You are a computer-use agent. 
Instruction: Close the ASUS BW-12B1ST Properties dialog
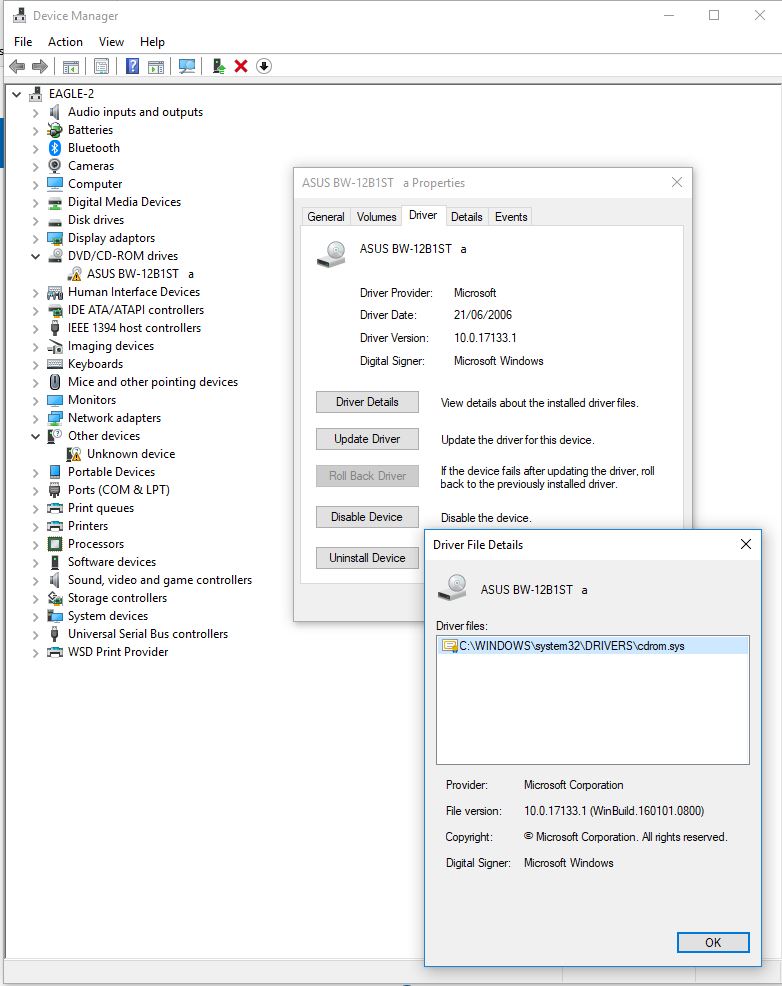coord(676,182)
